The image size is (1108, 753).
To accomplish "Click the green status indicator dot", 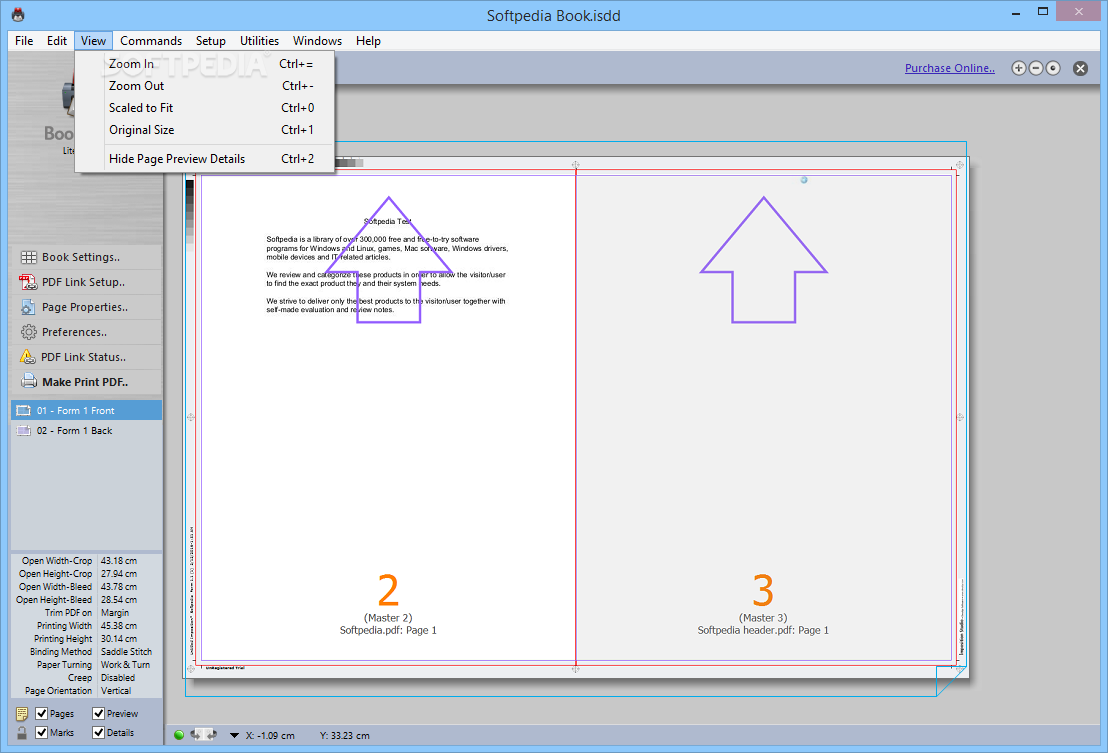I will click(179, 735).
